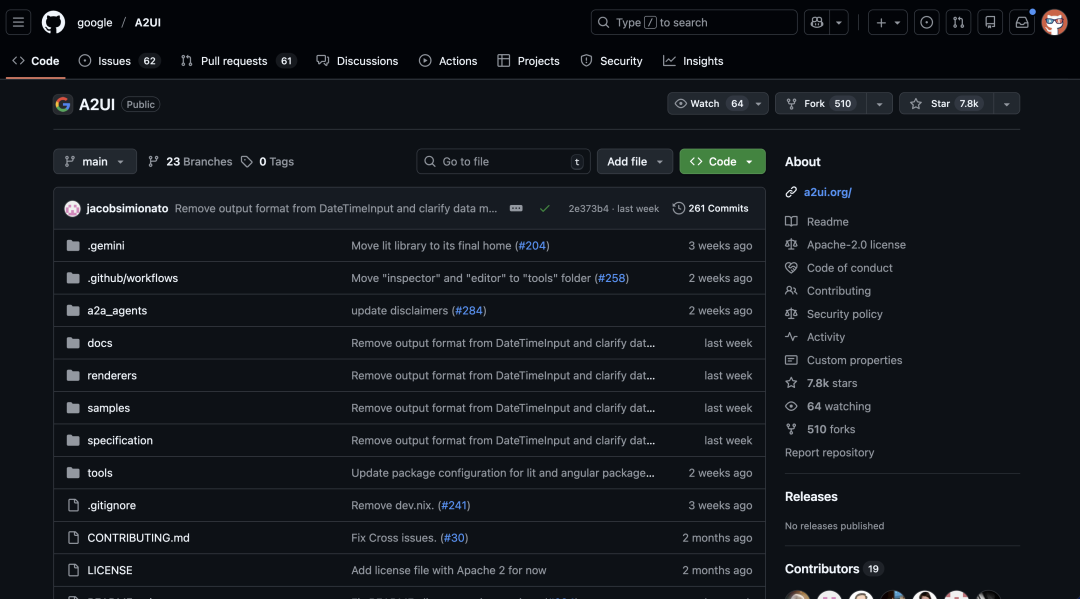Open the docs folder
This screenshot has width=1080, height=599.
(100, 343)
